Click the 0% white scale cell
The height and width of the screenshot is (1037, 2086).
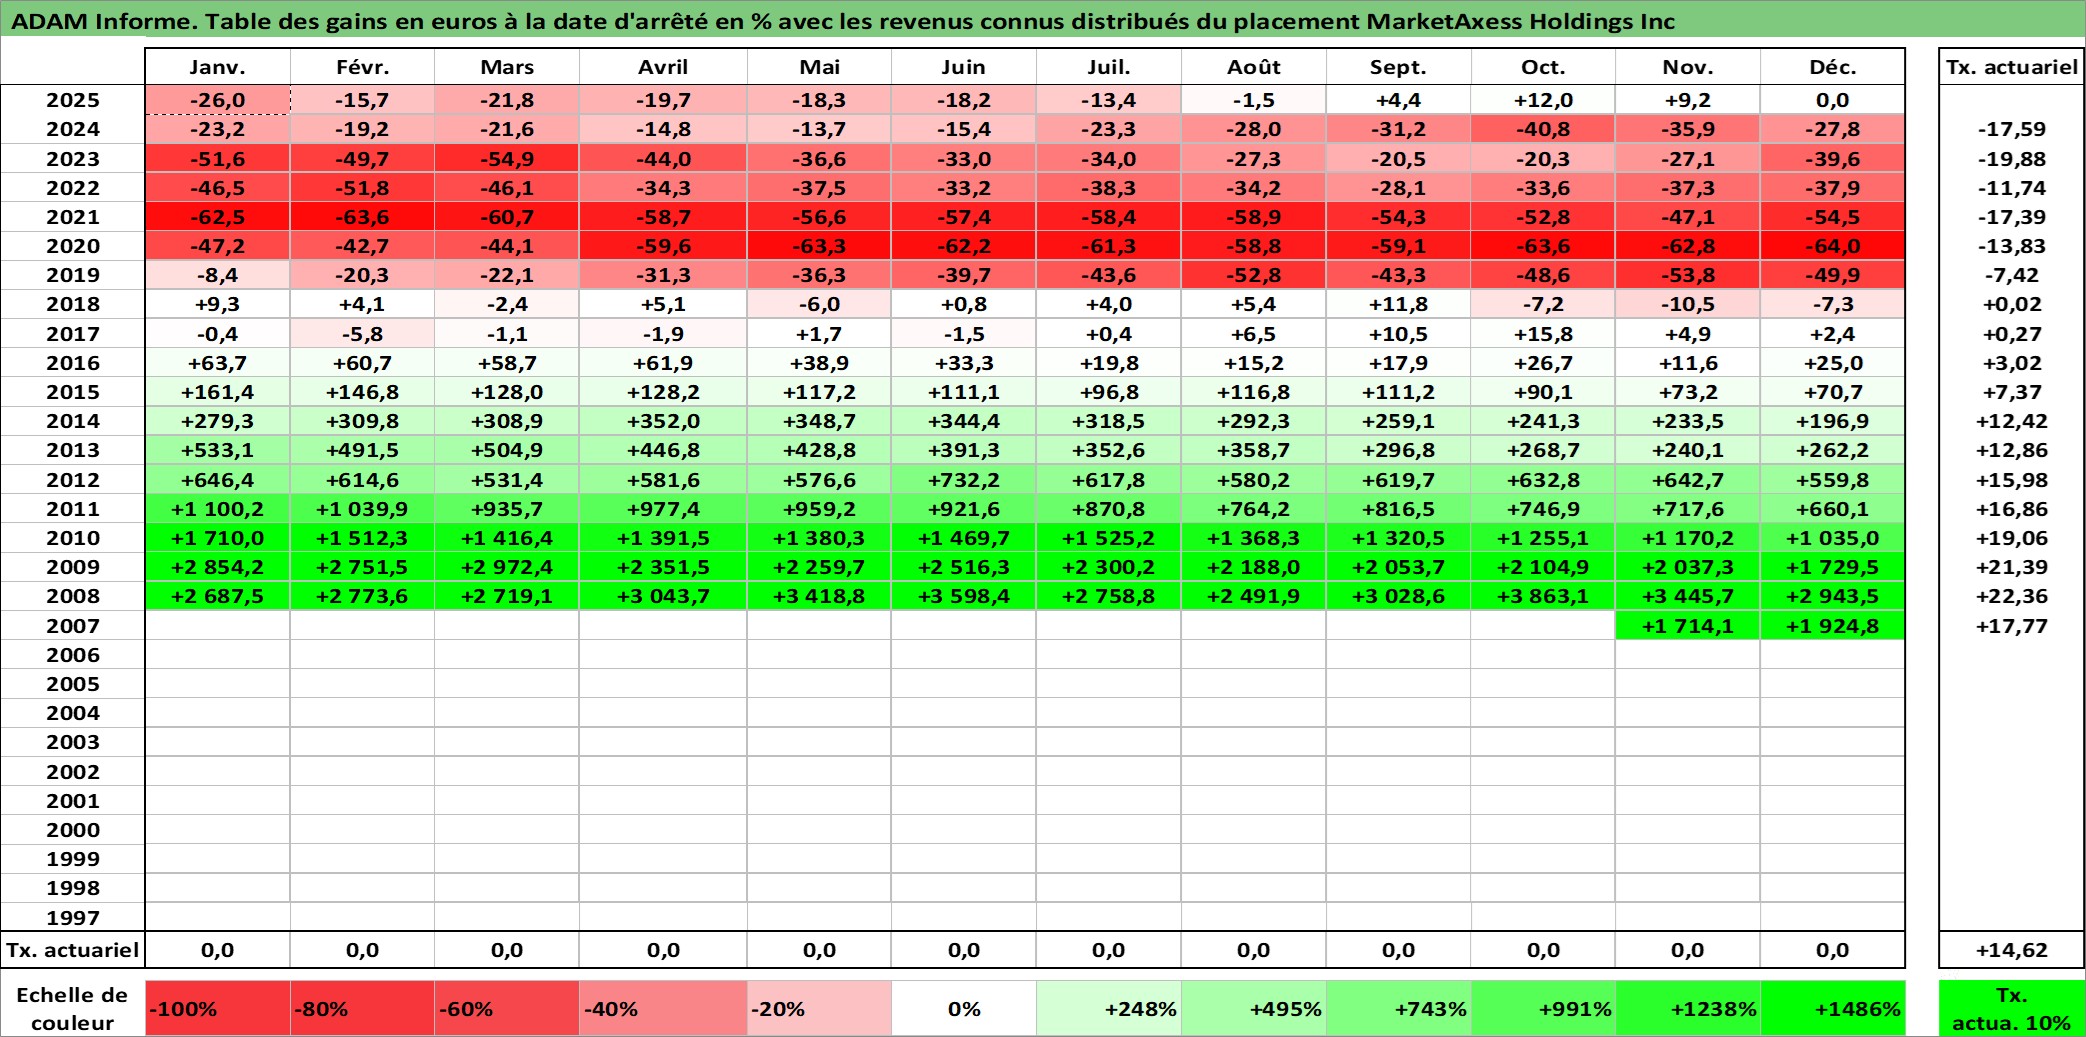(x=964, y=1008)
